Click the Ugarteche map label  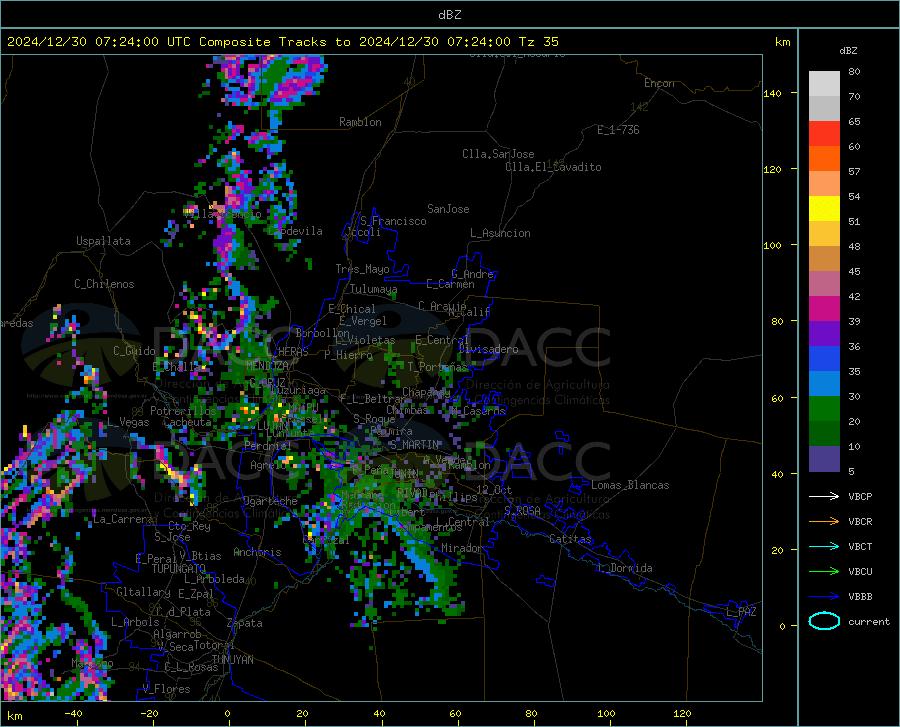(x=270, y=501)
